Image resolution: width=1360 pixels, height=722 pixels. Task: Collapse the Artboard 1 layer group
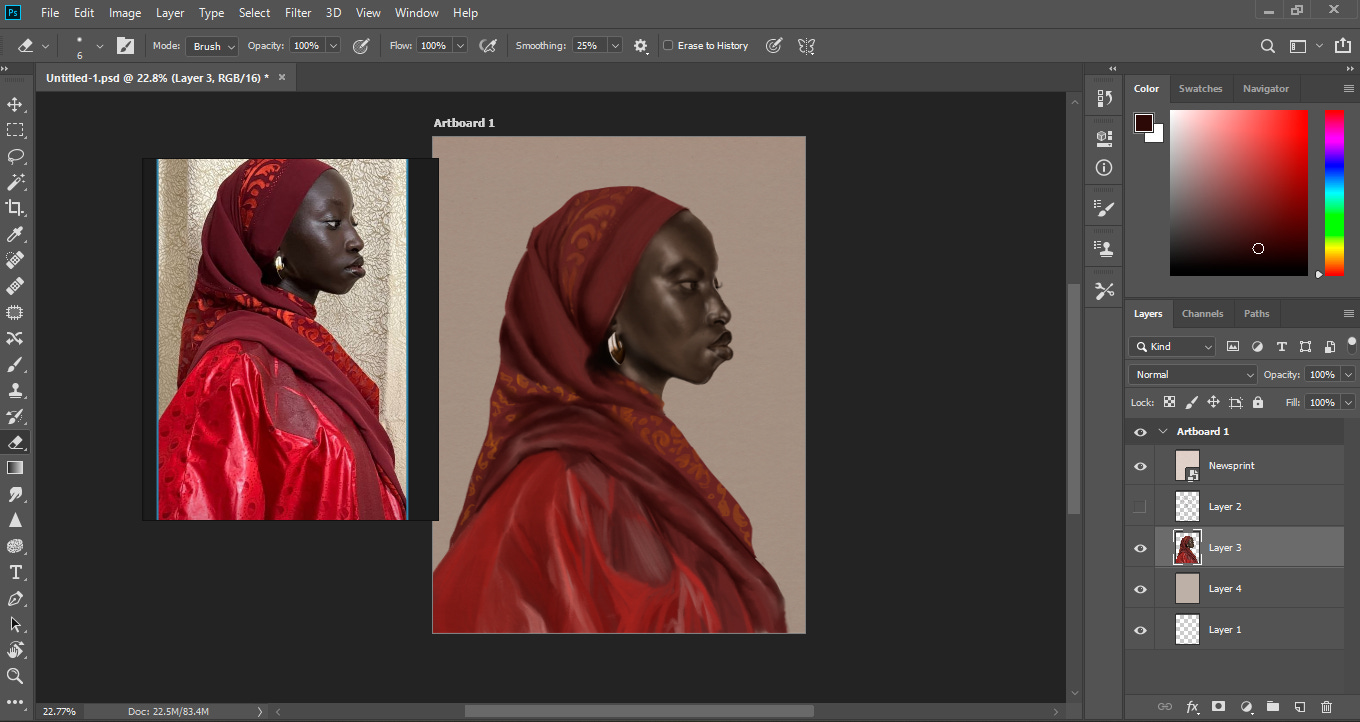pos(1163,431)
